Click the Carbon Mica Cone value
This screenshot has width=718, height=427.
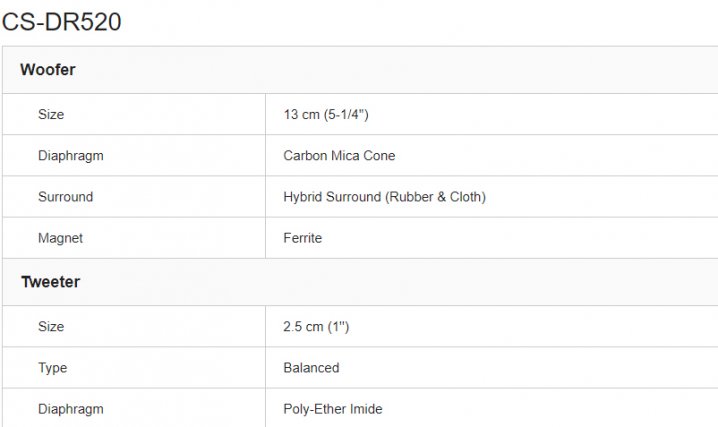339,156
